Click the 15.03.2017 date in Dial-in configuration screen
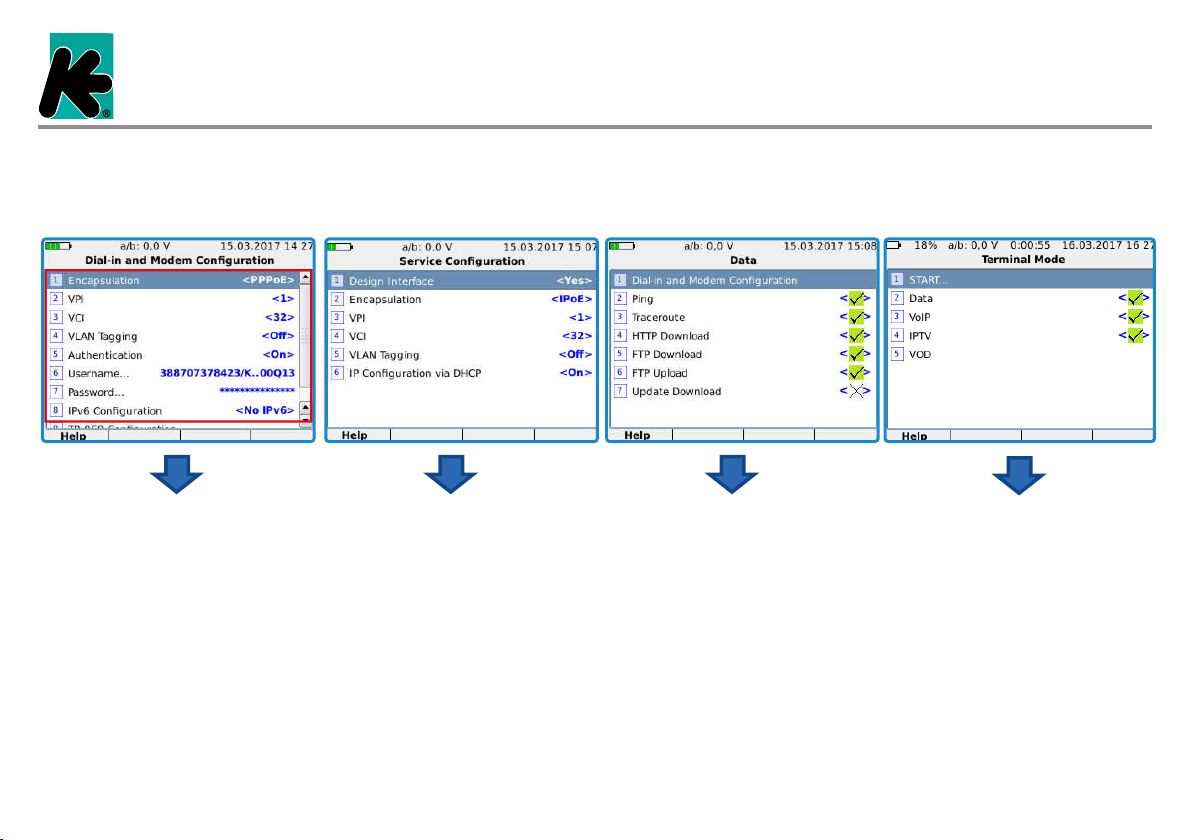 tap(250, 246)
